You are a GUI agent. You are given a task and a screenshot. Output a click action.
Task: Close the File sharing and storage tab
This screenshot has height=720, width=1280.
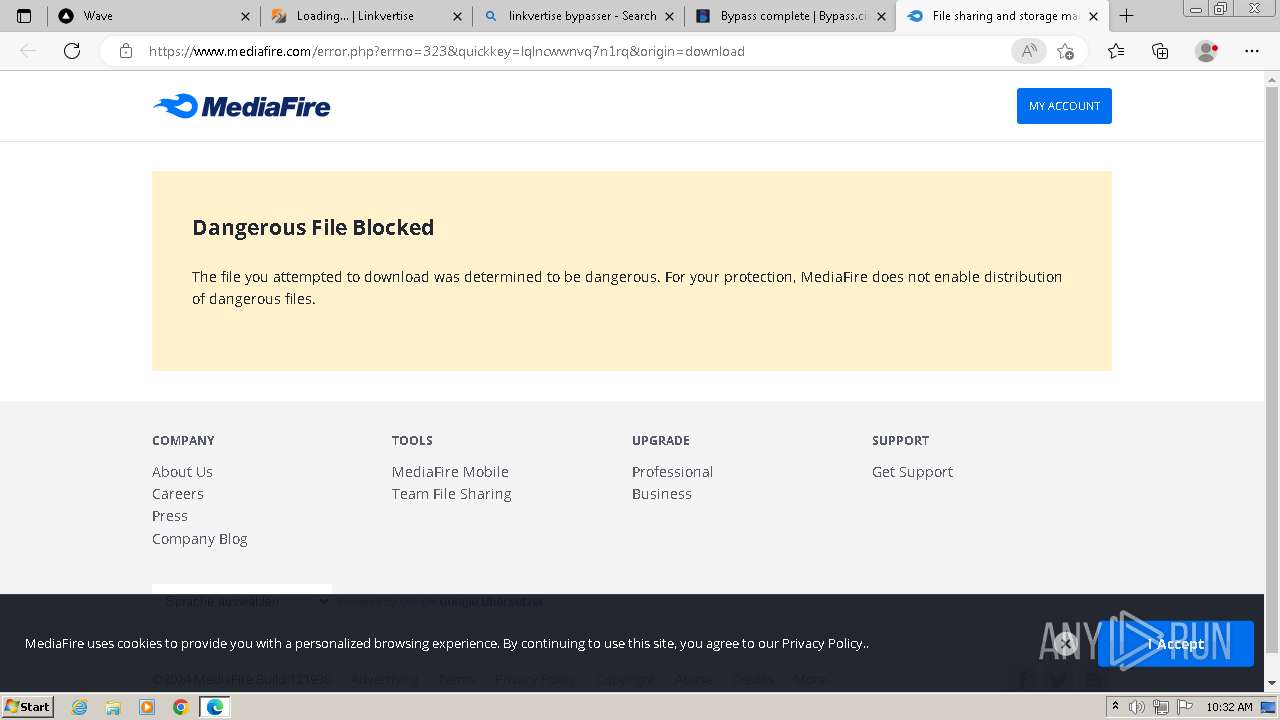[1093, 16]
